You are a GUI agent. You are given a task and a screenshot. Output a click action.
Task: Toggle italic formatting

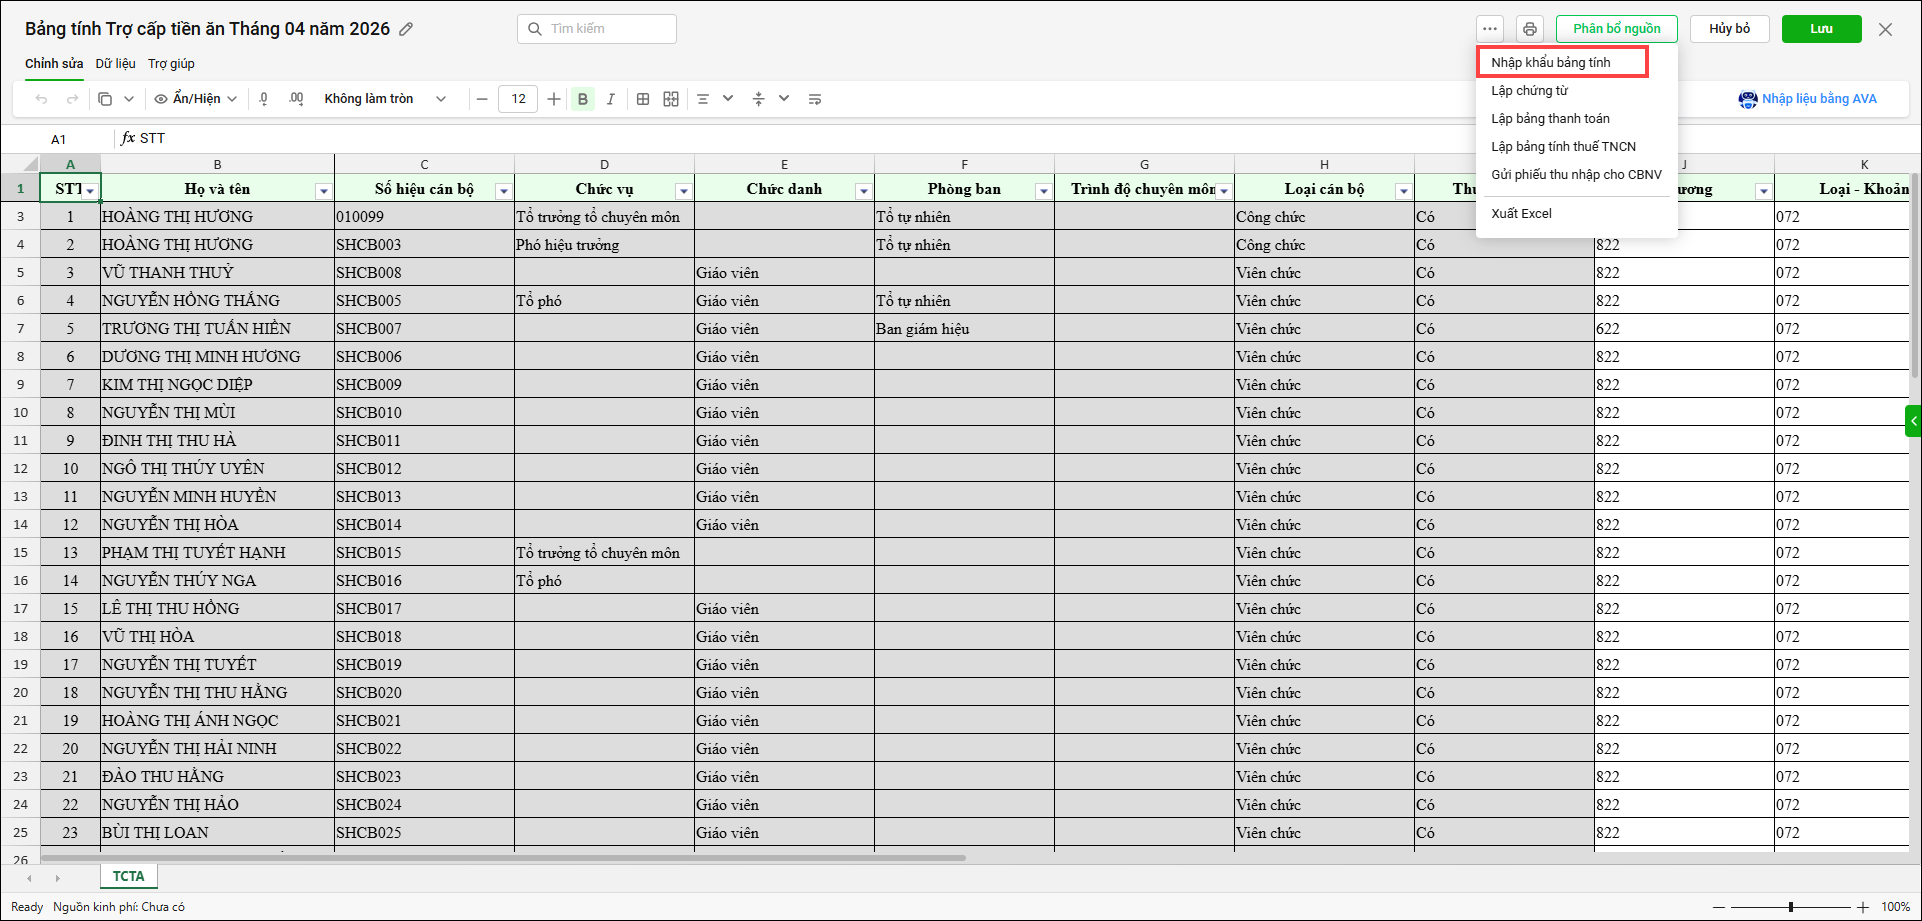pyautogui.click(x=610, y=99)
